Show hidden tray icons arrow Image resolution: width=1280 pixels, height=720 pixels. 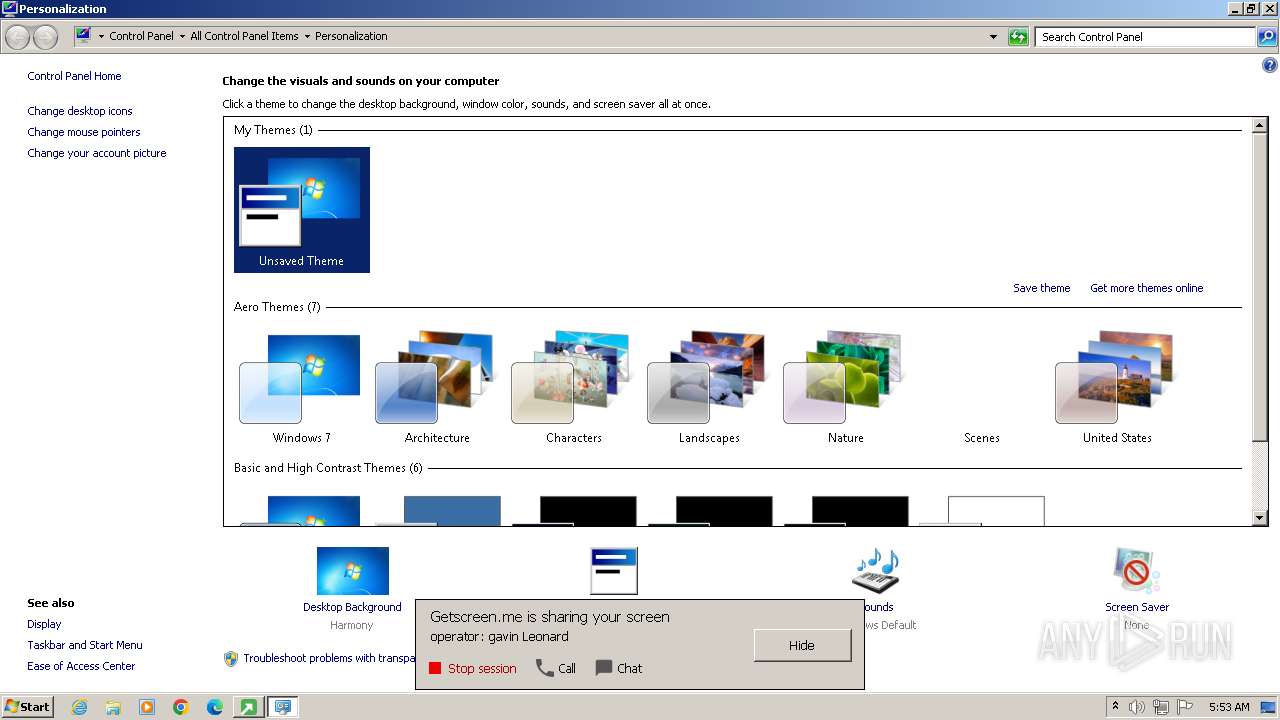[1115, 707]
